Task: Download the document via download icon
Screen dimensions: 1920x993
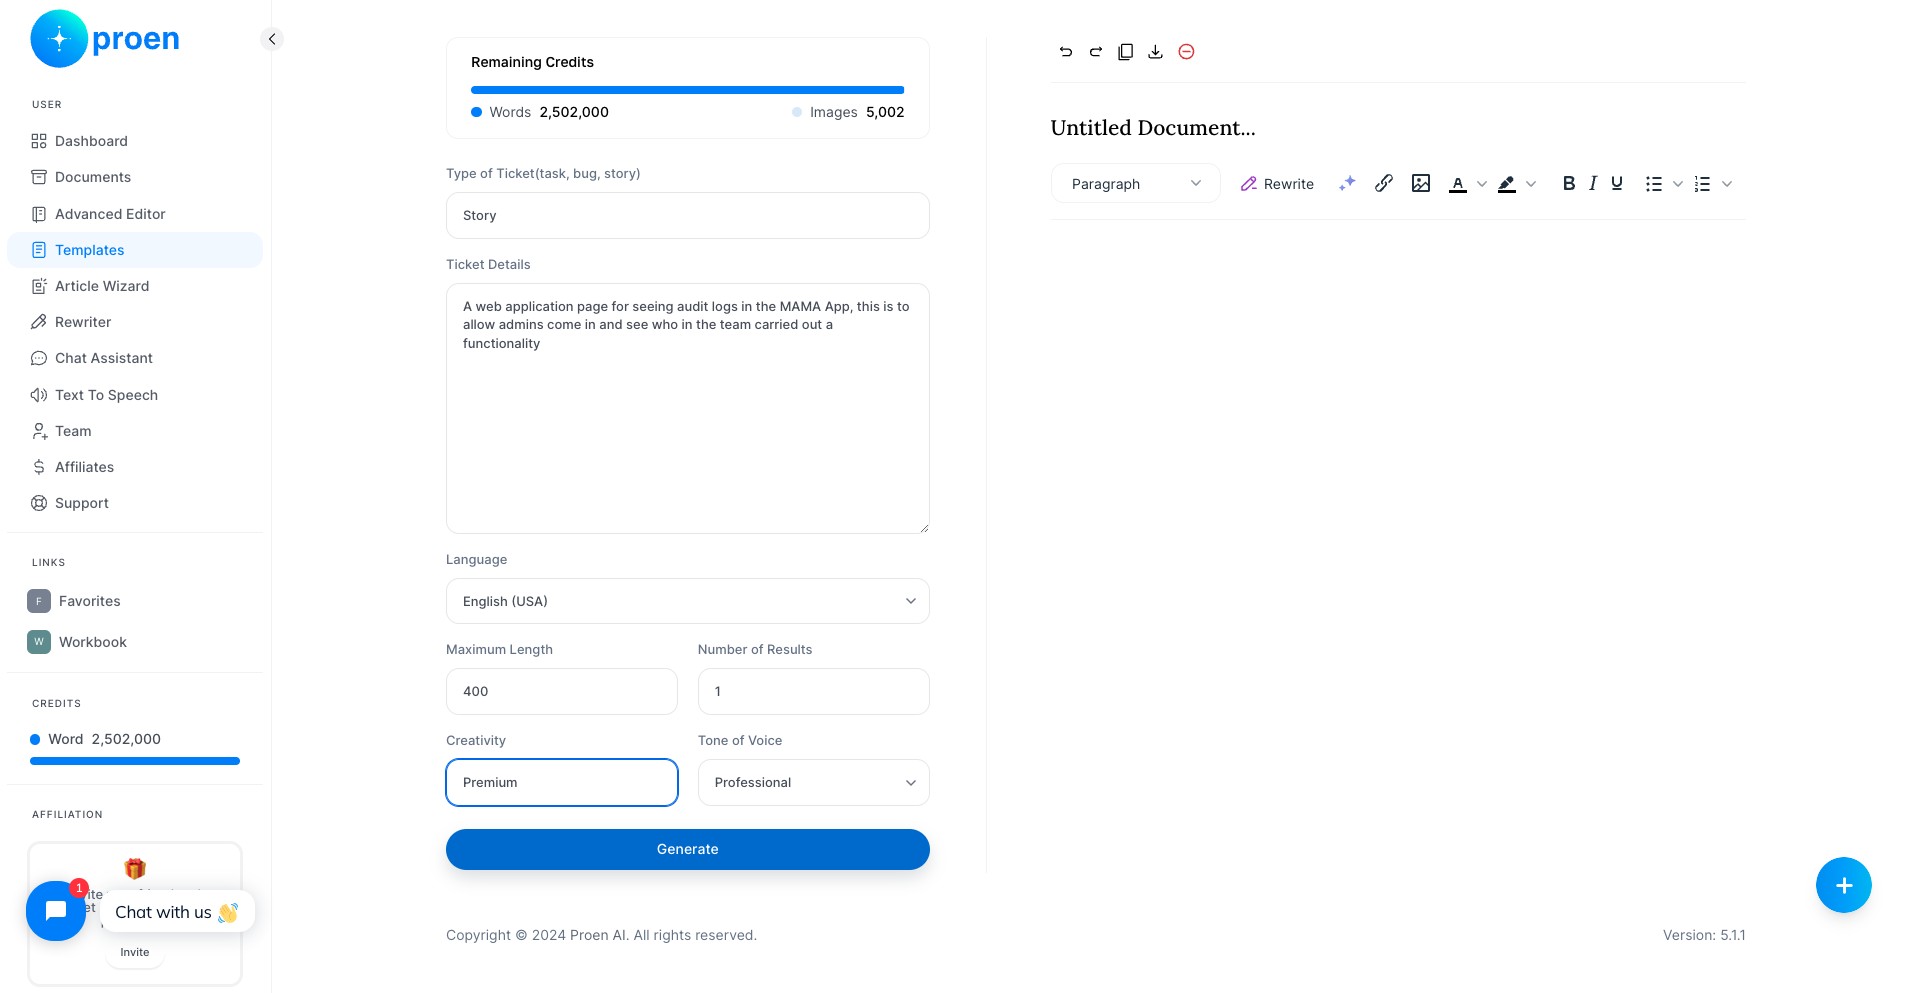Action: pyautogui.click(x=1155, y=52)
